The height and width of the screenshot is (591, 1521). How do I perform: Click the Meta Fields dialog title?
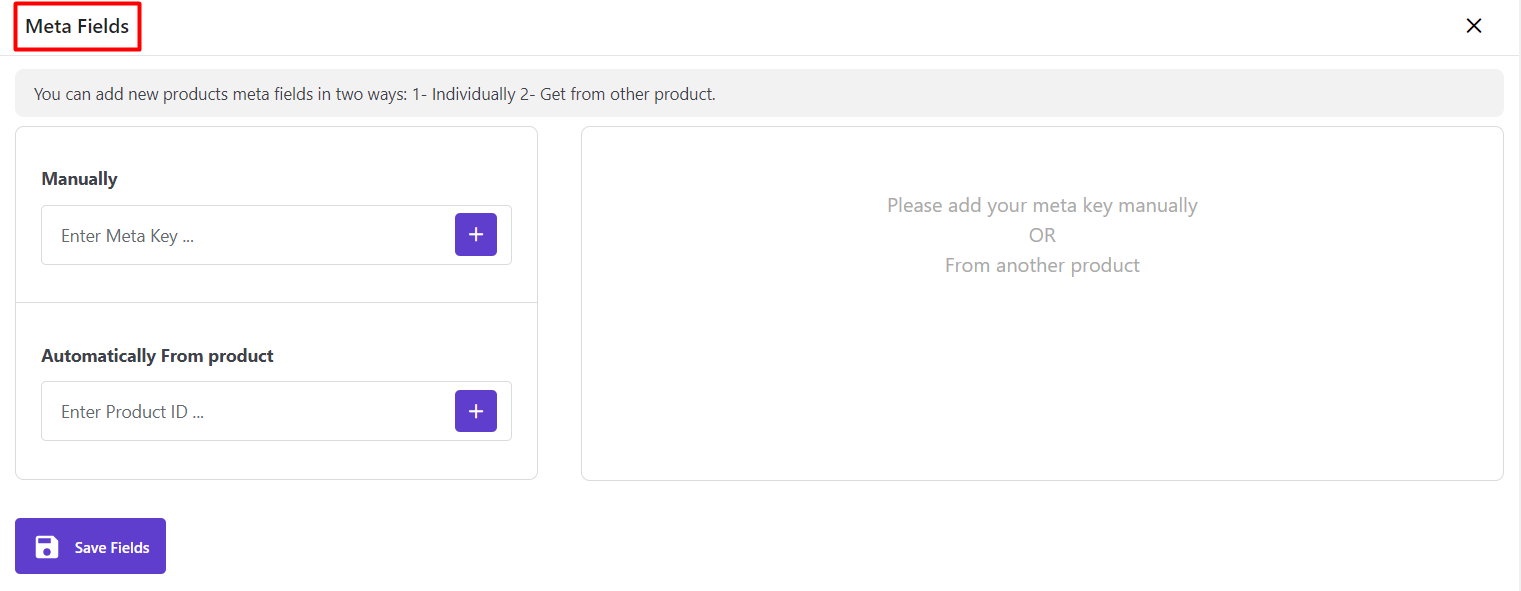tap(77, 27)
